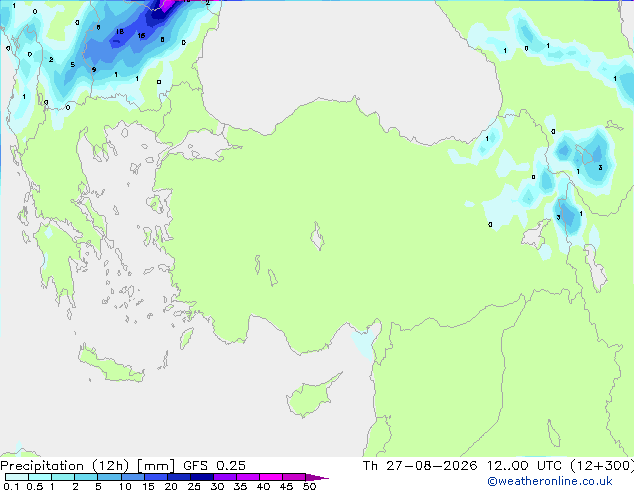The height and width of the screenshot is (490, 634).
Task: Click the '9' precipitation value on map
Action: coord(94,70)
